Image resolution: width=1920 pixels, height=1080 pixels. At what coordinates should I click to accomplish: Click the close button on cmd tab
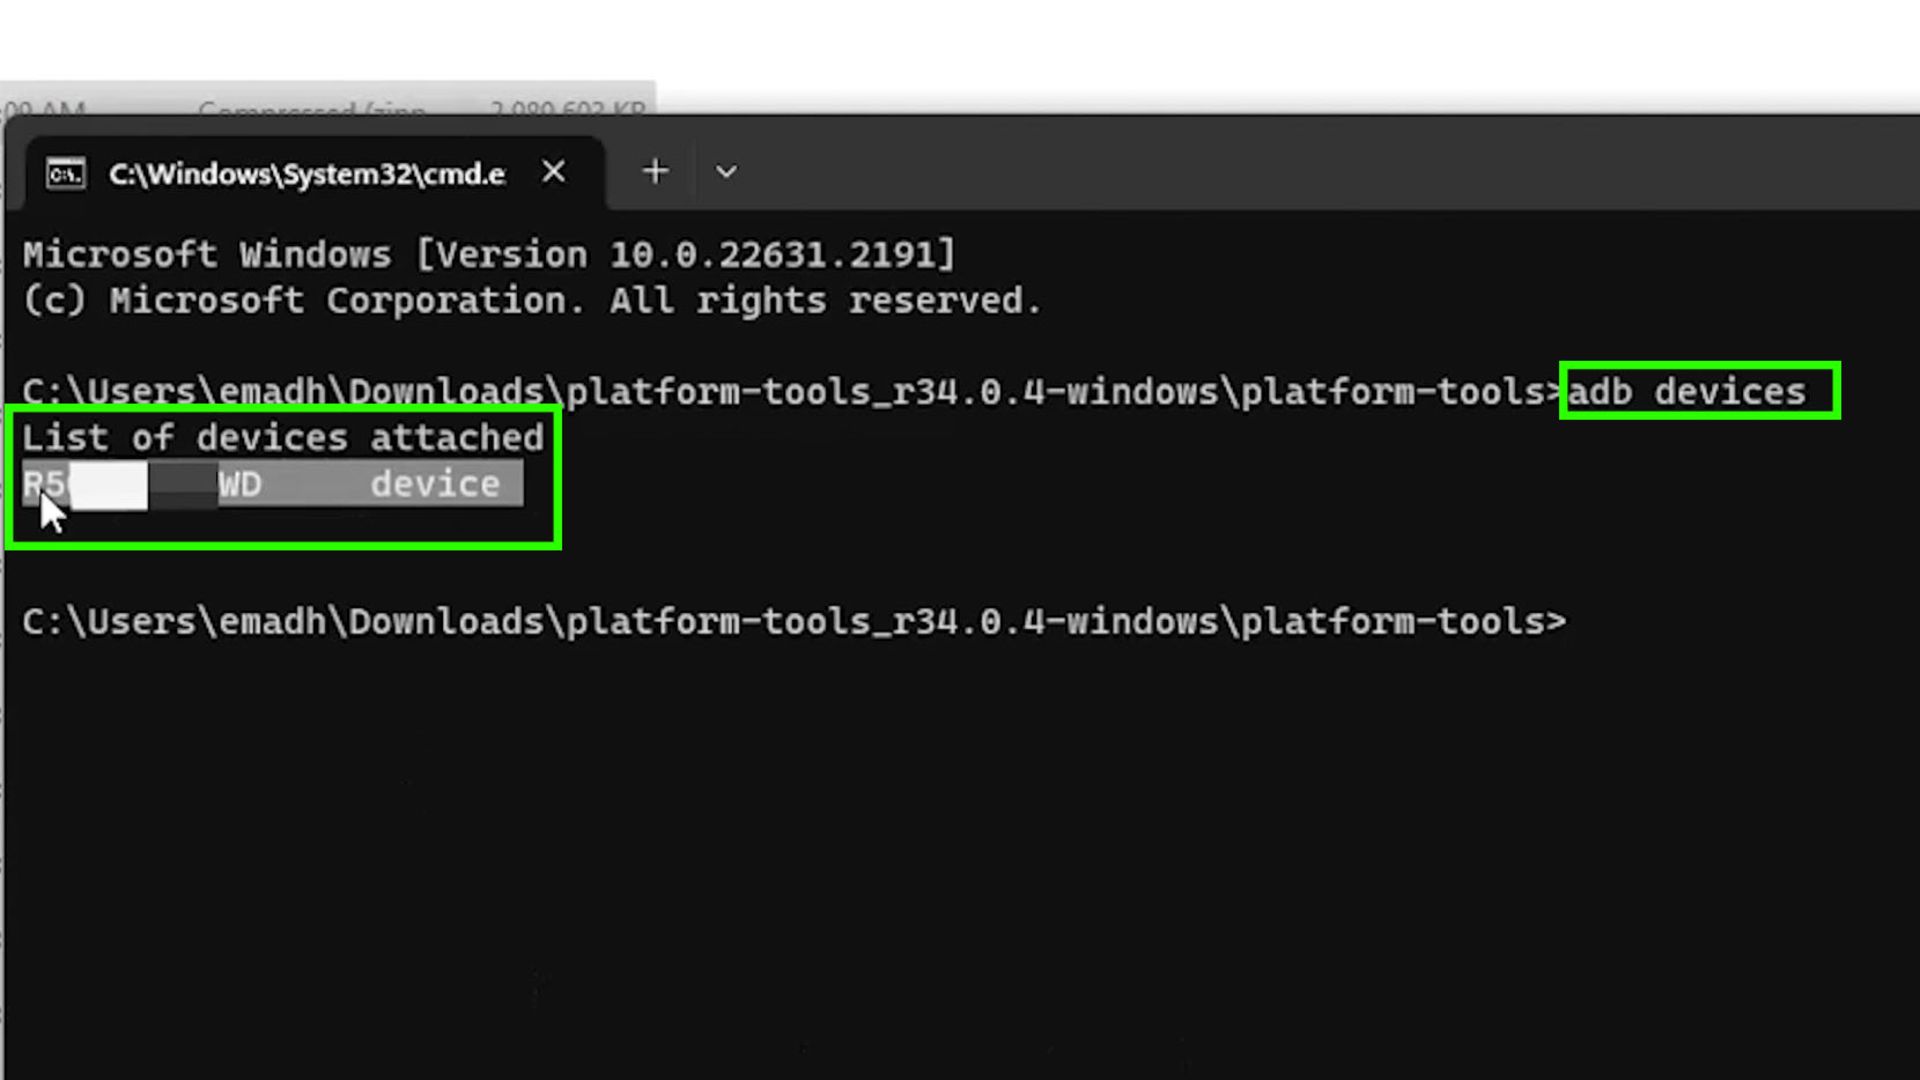pos(553,171)
